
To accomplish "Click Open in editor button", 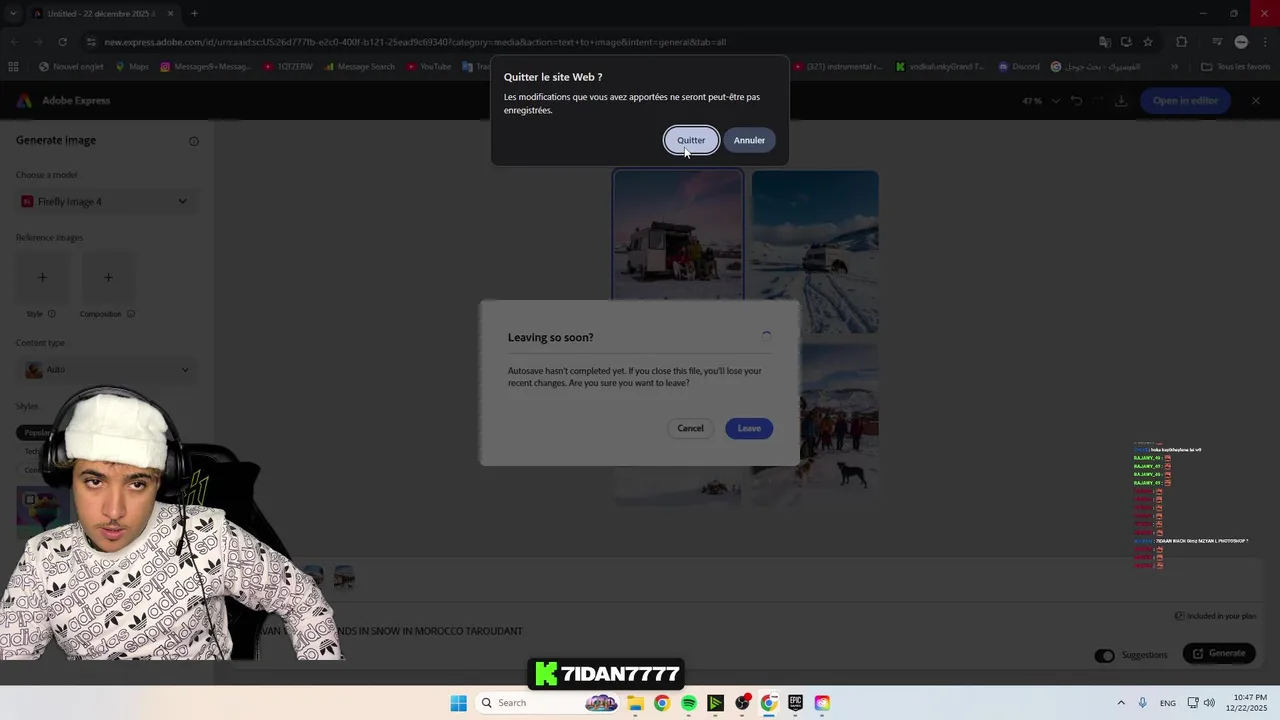I will [1185, 101].
